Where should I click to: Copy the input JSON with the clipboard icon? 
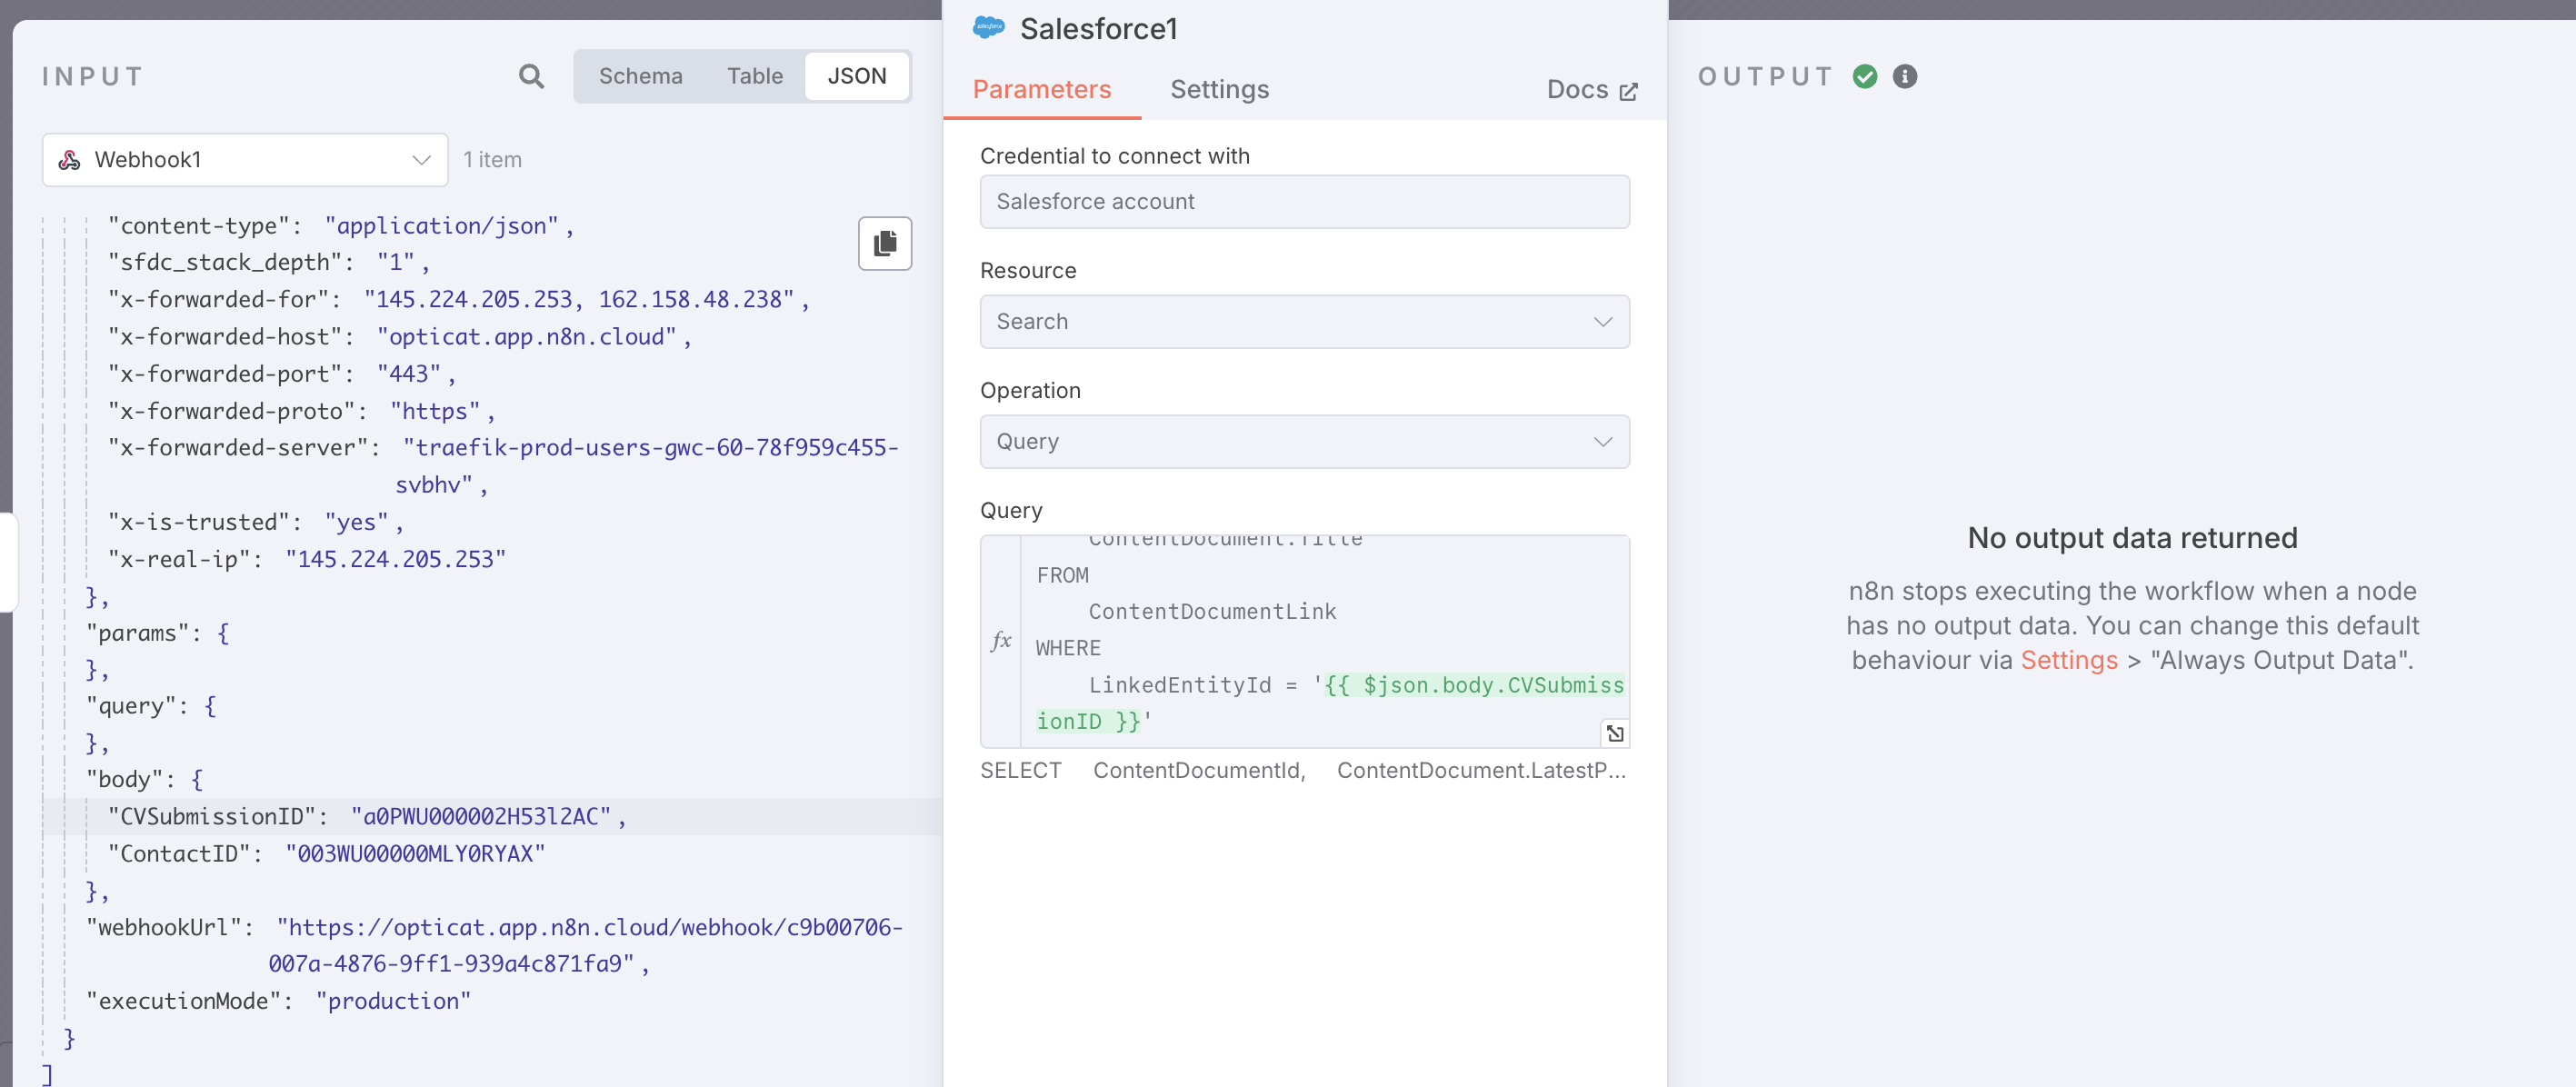[x=885, y=243]
